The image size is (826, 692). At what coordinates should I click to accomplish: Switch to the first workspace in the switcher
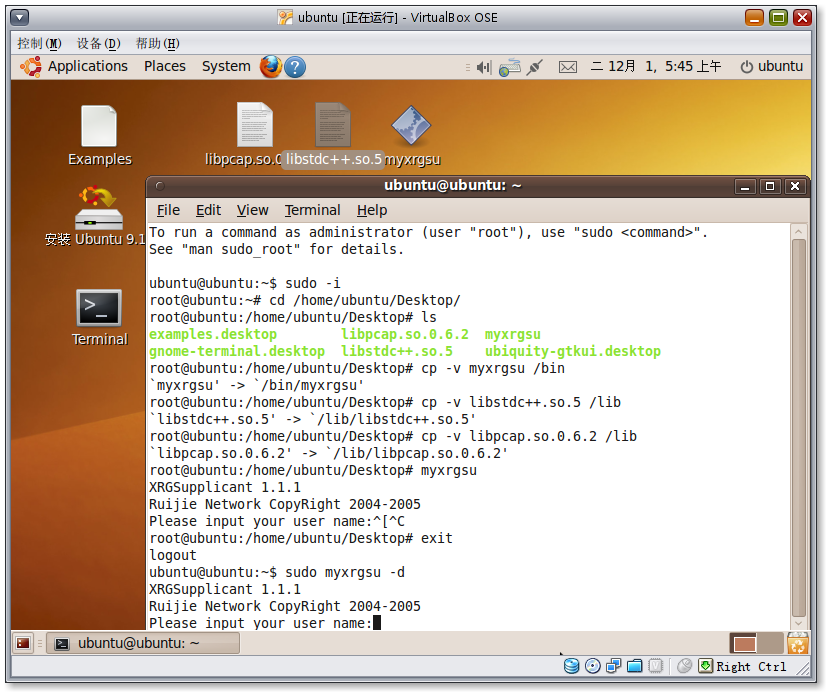tap(744, 643)
